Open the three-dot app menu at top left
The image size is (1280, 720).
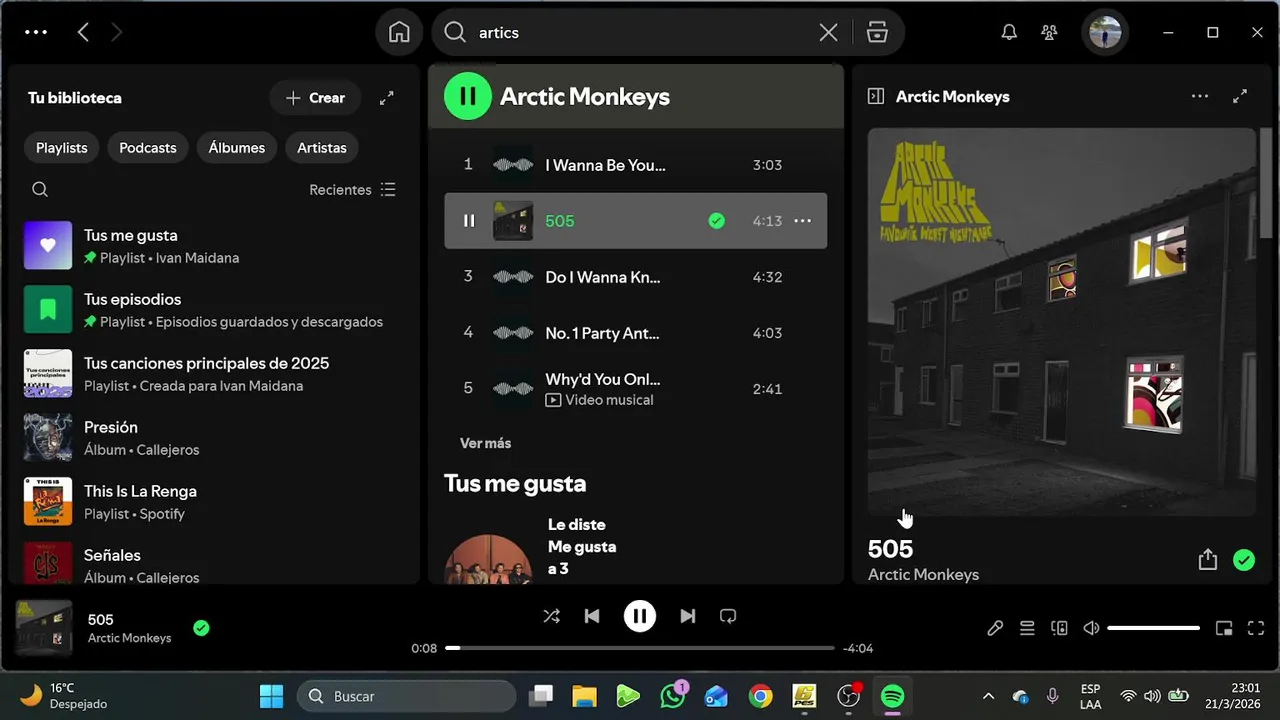coord(36,32)
